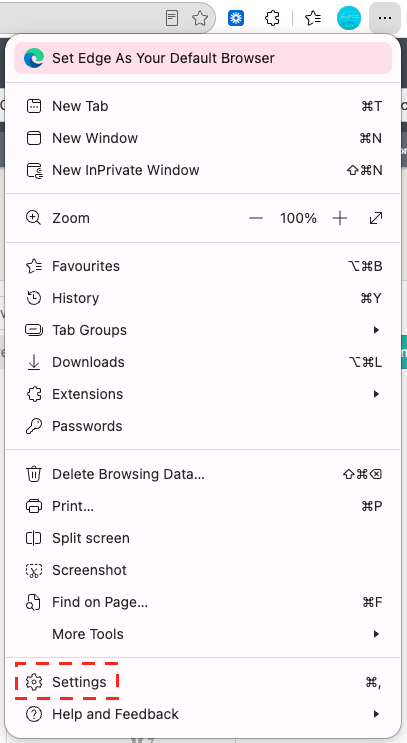
Task: Open the Extensions puzzle icon in toolbar
Action: (x=272, y=18)
